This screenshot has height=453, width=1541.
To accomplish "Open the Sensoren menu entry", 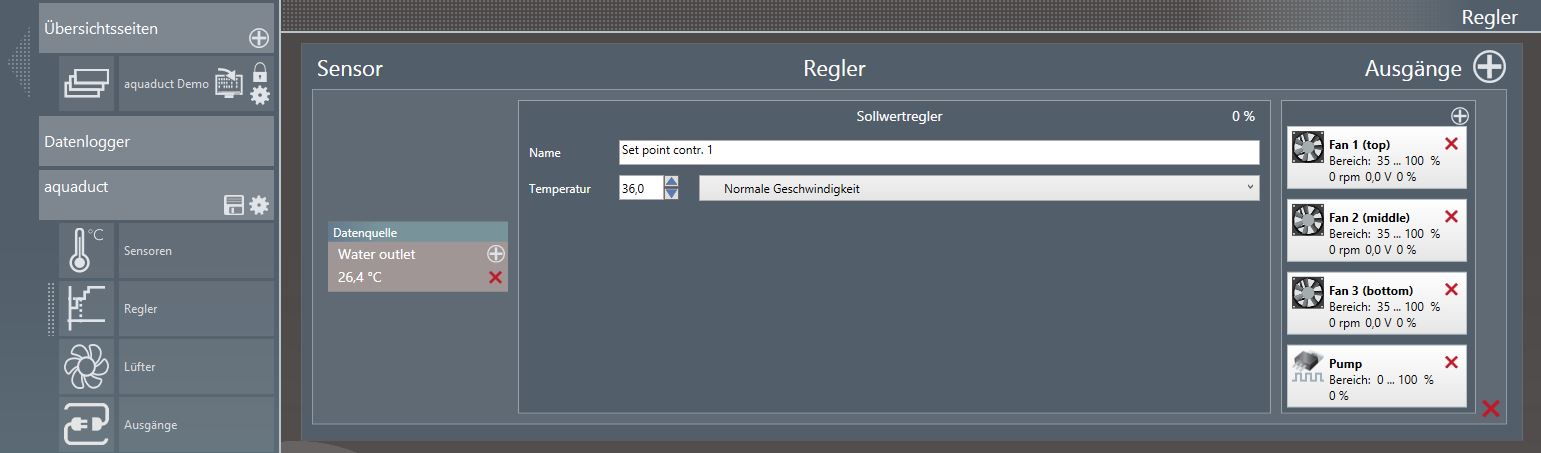I will click(196, 250).
